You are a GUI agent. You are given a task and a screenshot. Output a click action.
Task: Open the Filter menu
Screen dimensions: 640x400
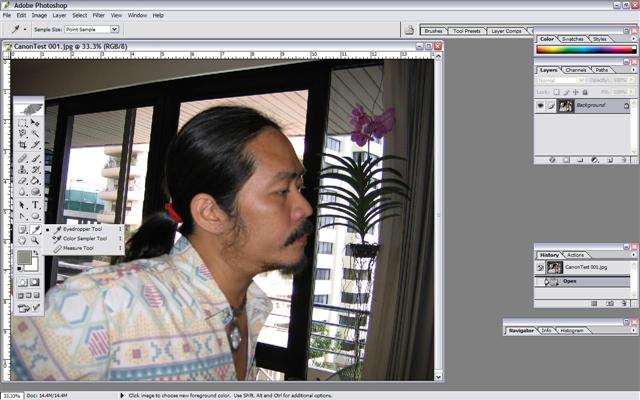pyautogui.click(x=98, y=15)
